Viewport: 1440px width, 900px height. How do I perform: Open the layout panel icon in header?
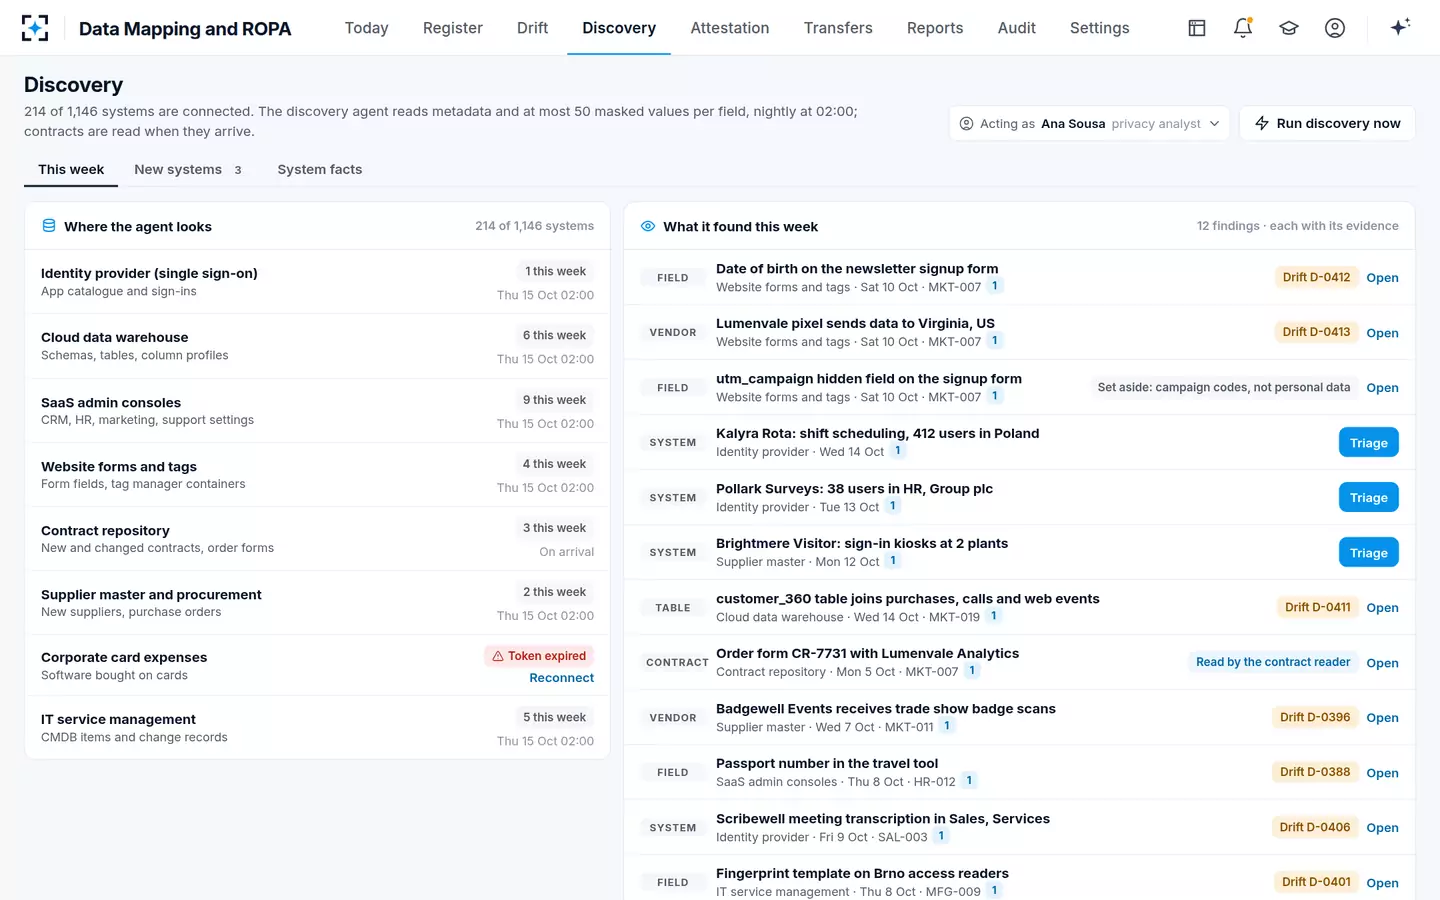[1197, 28]
